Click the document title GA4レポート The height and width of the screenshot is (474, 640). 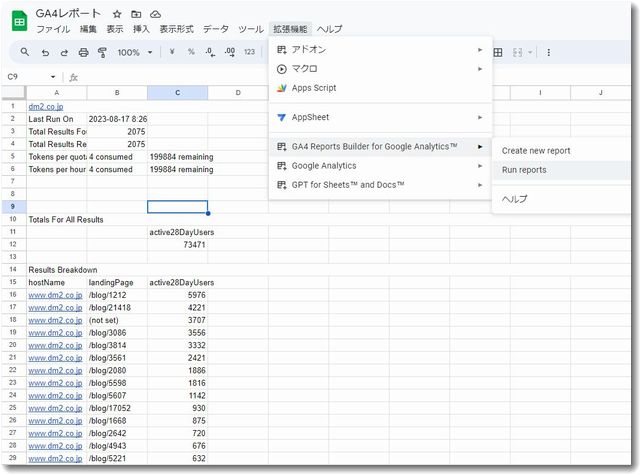(68, 13)
